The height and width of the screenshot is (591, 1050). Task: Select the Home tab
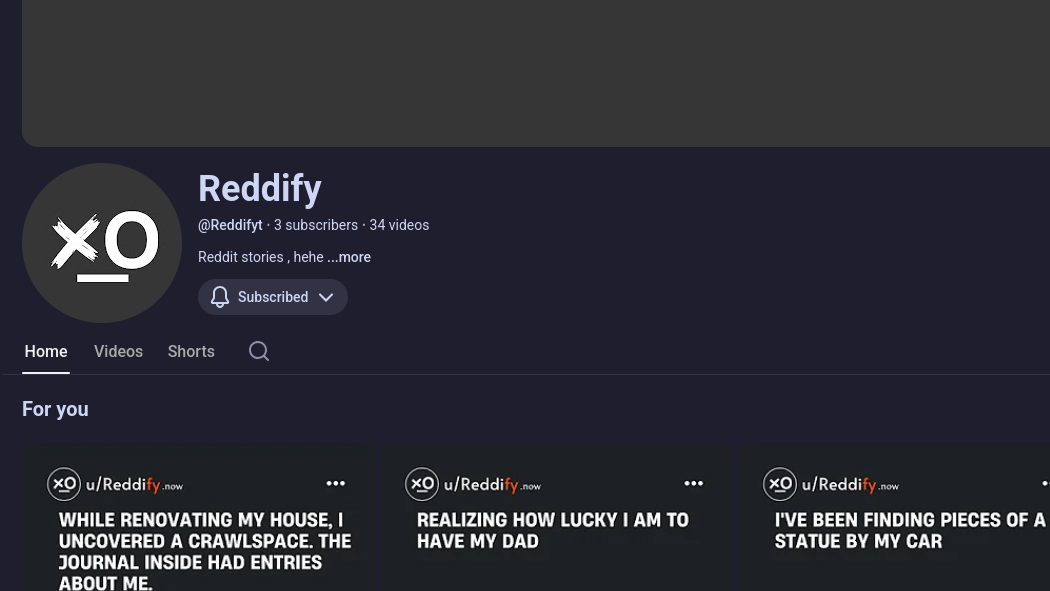pyautogui.click(x=46, y=351)
